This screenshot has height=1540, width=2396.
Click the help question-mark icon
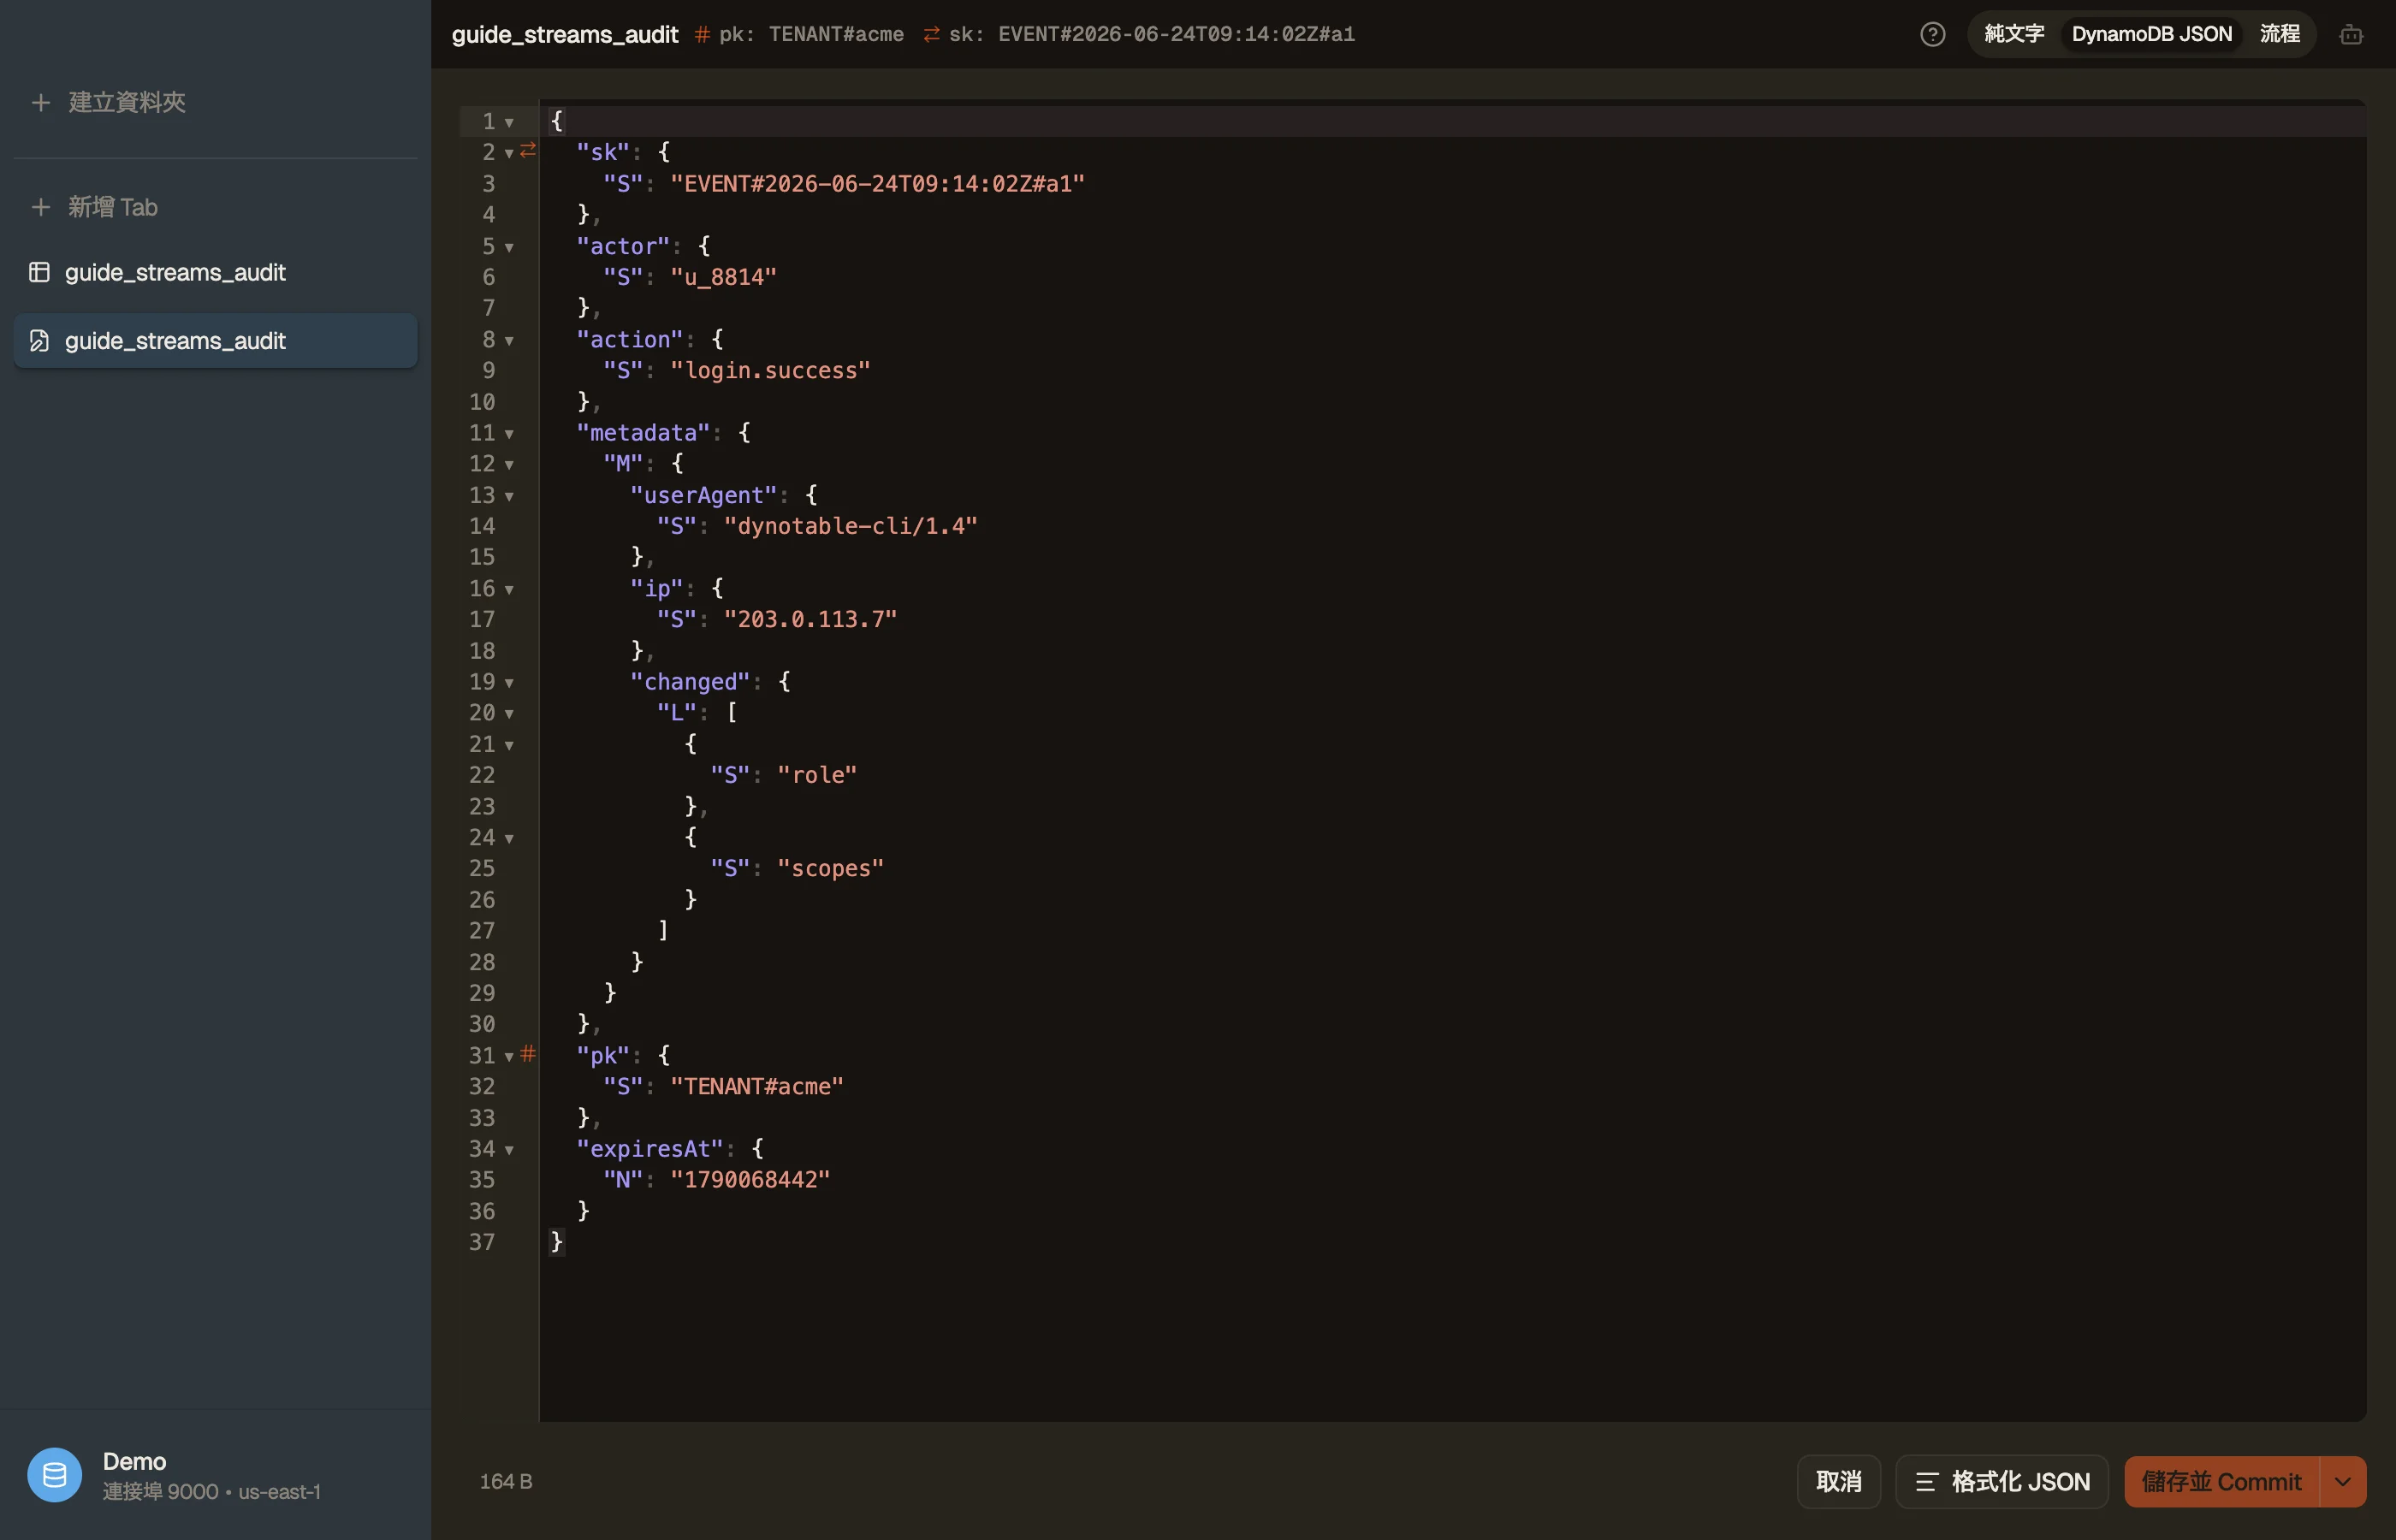[1932, 34]
